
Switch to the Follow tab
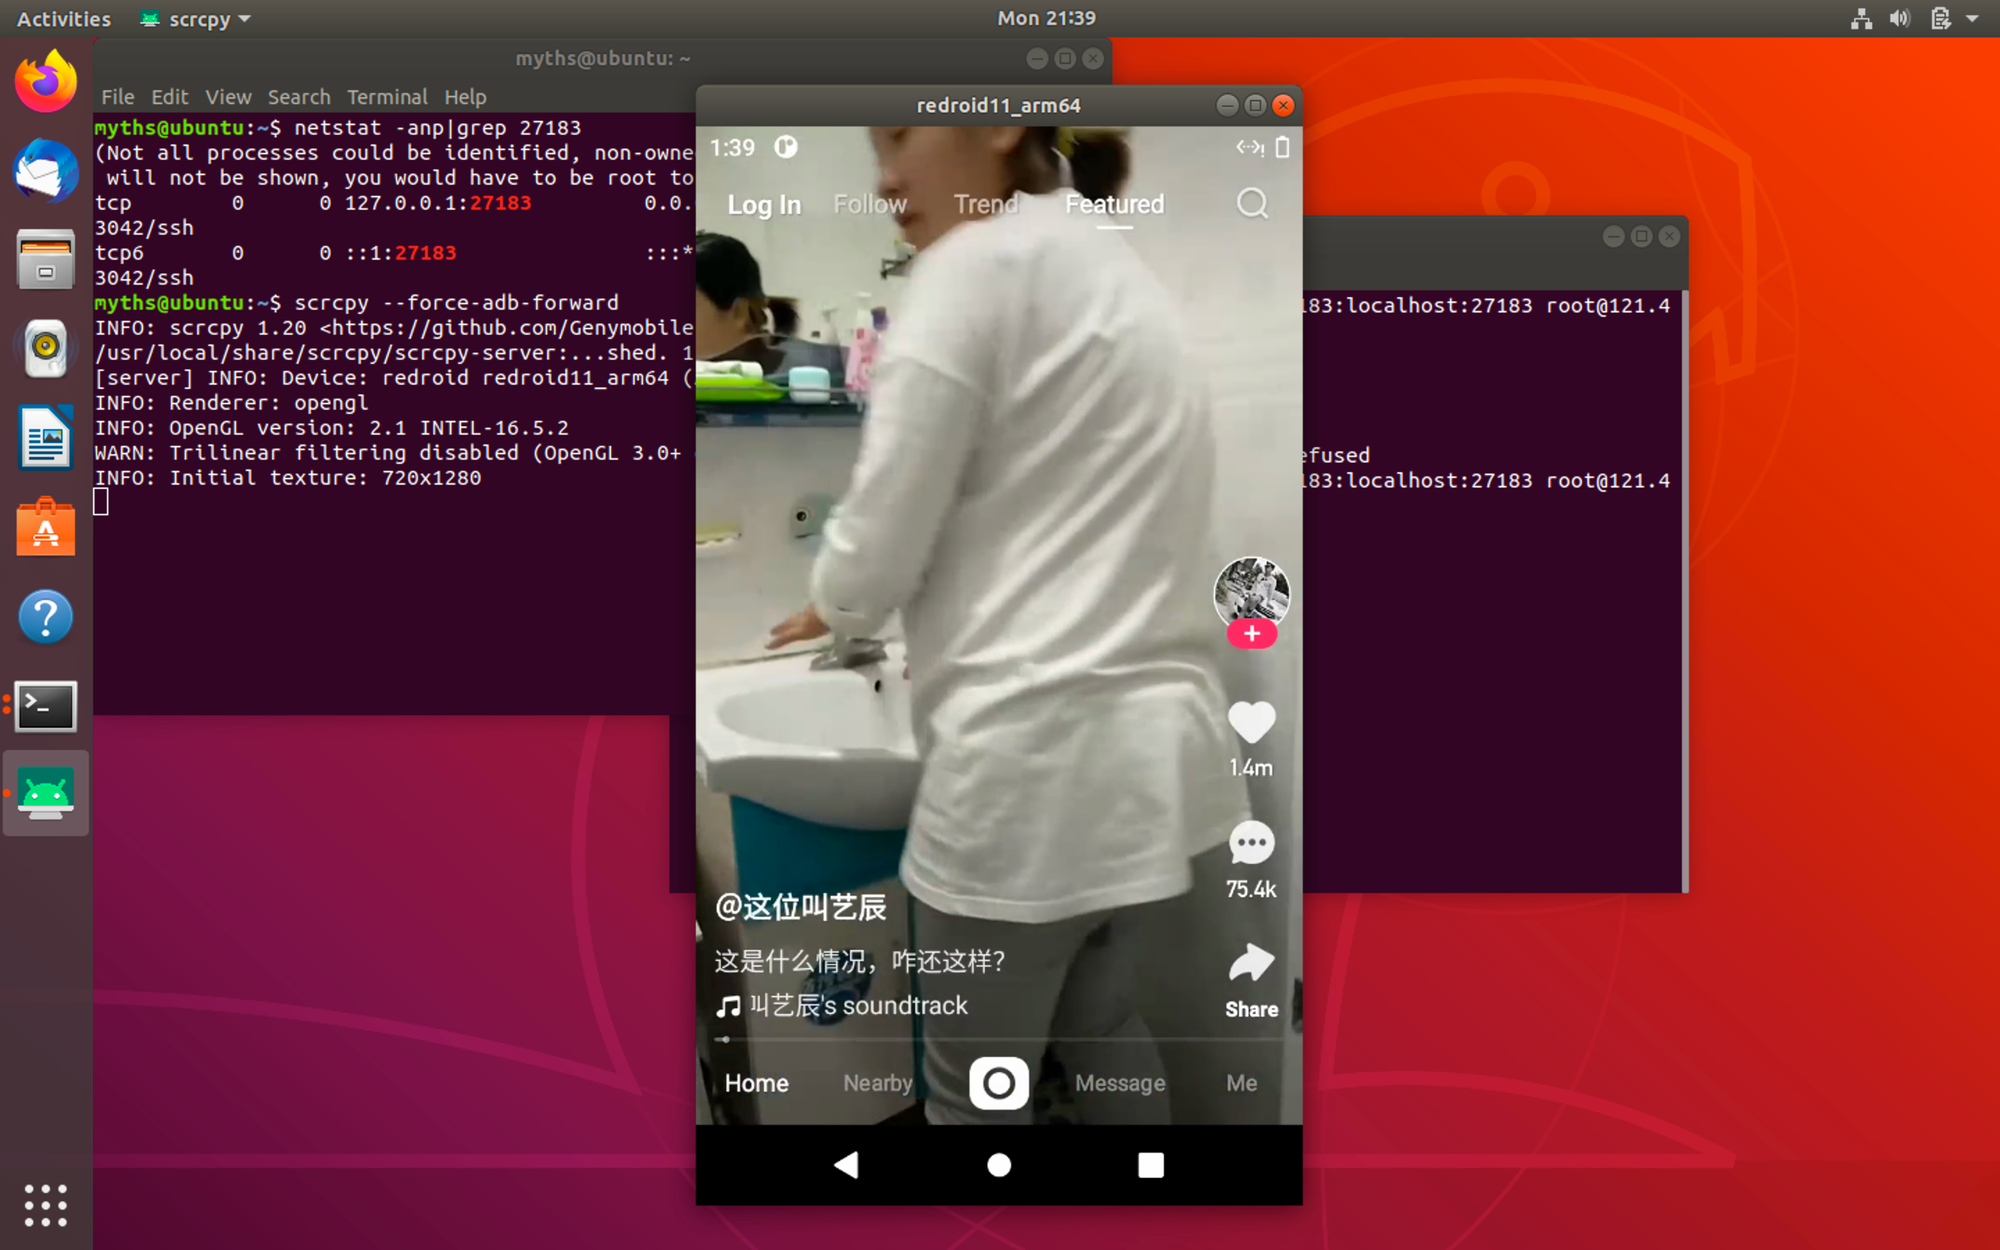point(870,204)
